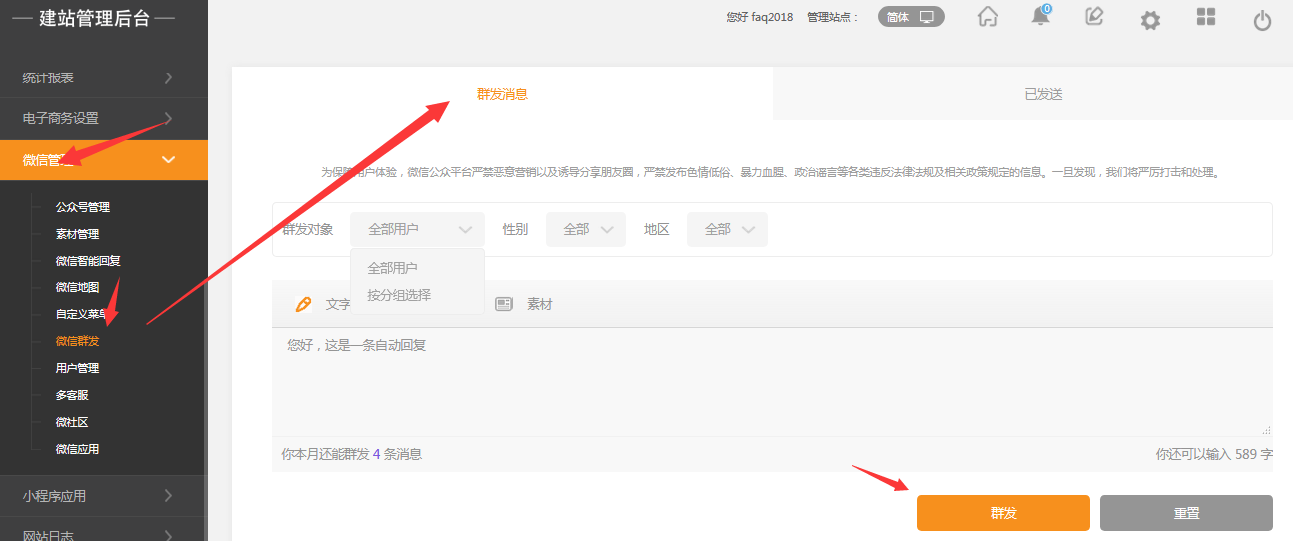Click the four-square grid icon
1293x541 pixels.
coord(1206,17)
